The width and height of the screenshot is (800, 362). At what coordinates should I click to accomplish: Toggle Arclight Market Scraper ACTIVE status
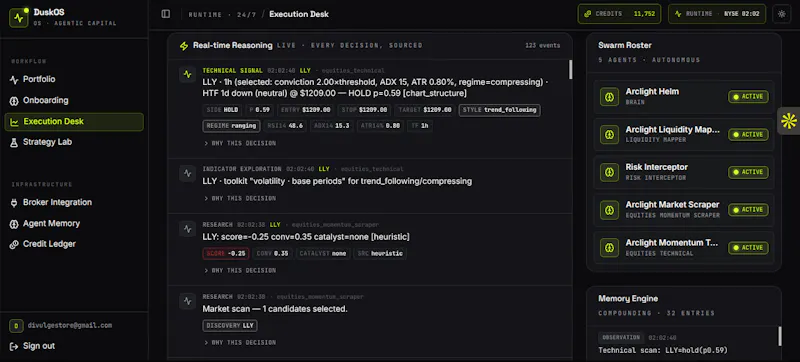pos(748,210)
